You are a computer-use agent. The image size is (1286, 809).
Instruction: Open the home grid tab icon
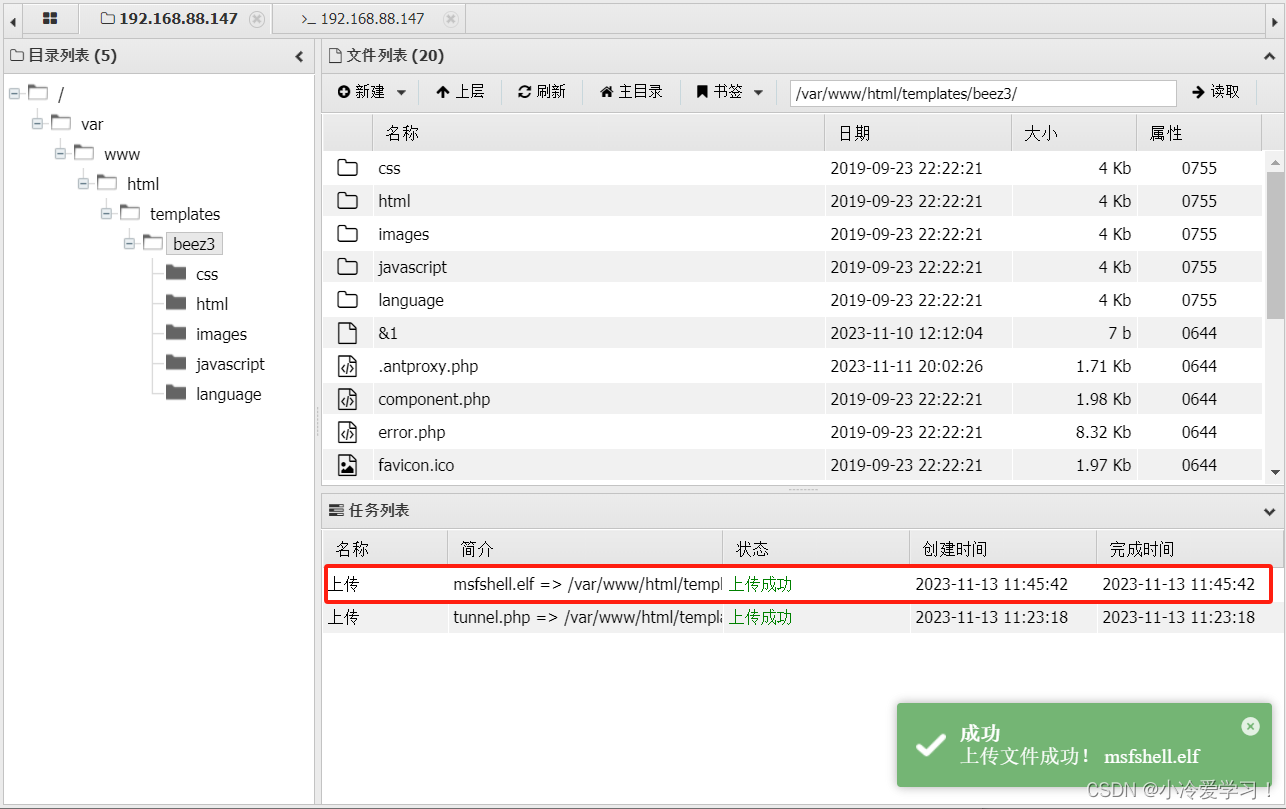[50, 18]
